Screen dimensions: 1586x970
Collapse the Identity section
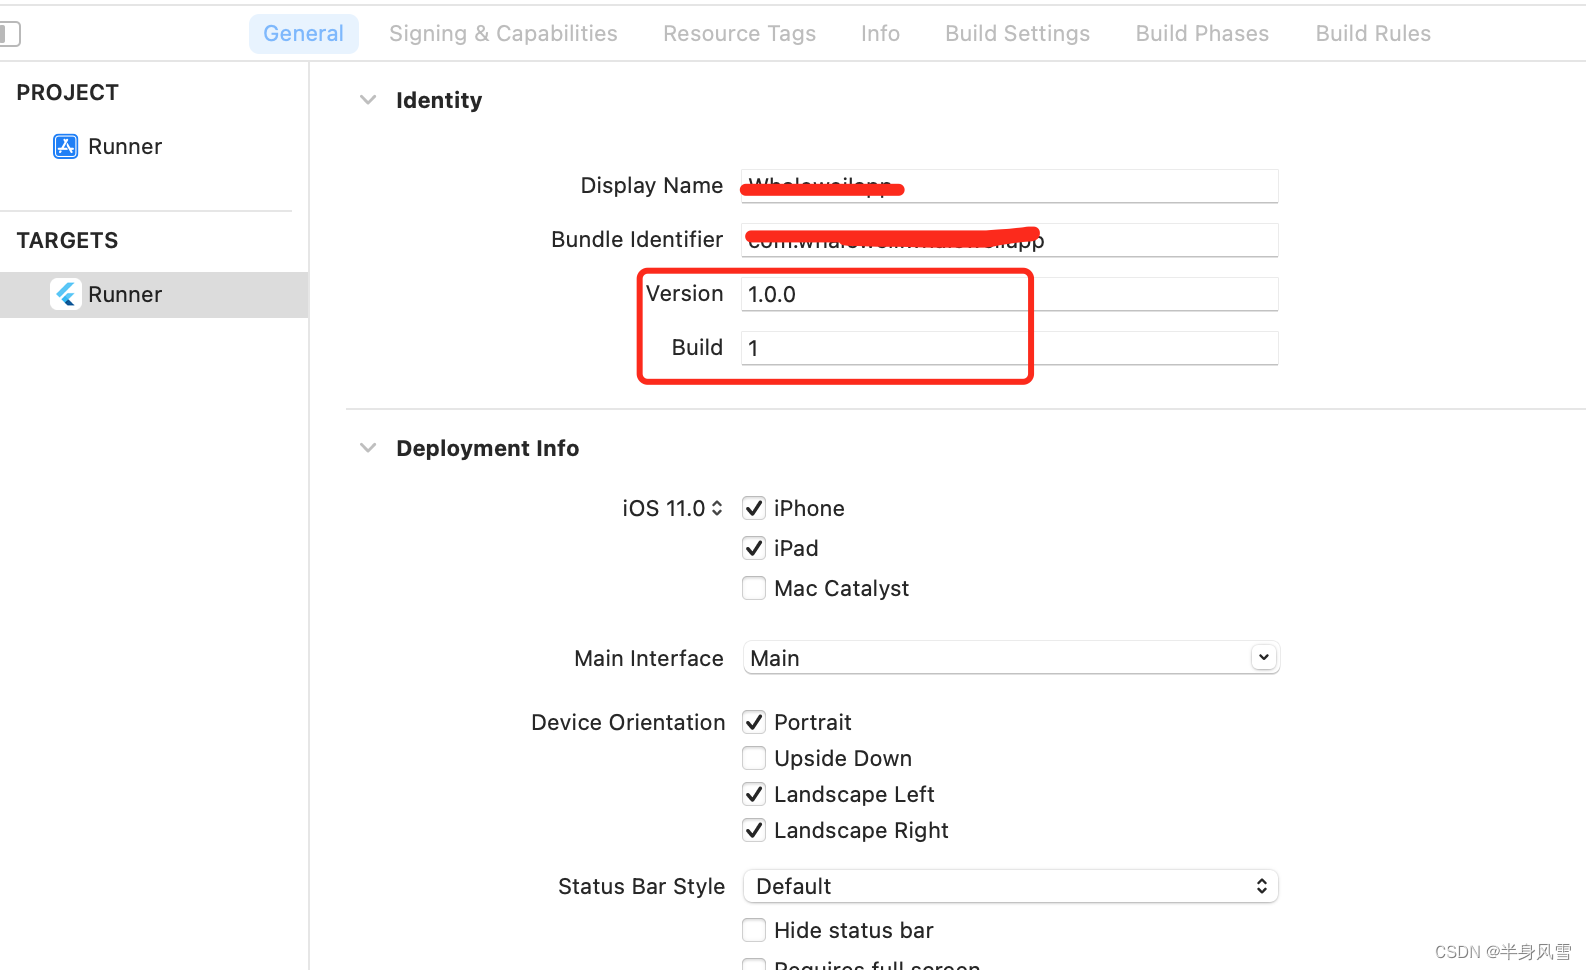click(368, 100)
